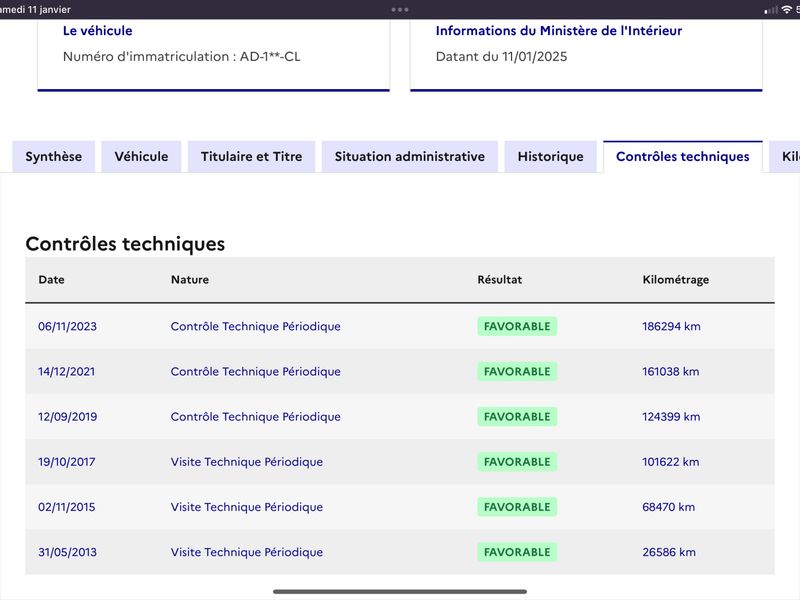Click the 101622 km mileage value
Viewport: 800px width, 600px height.
point(670,462)
